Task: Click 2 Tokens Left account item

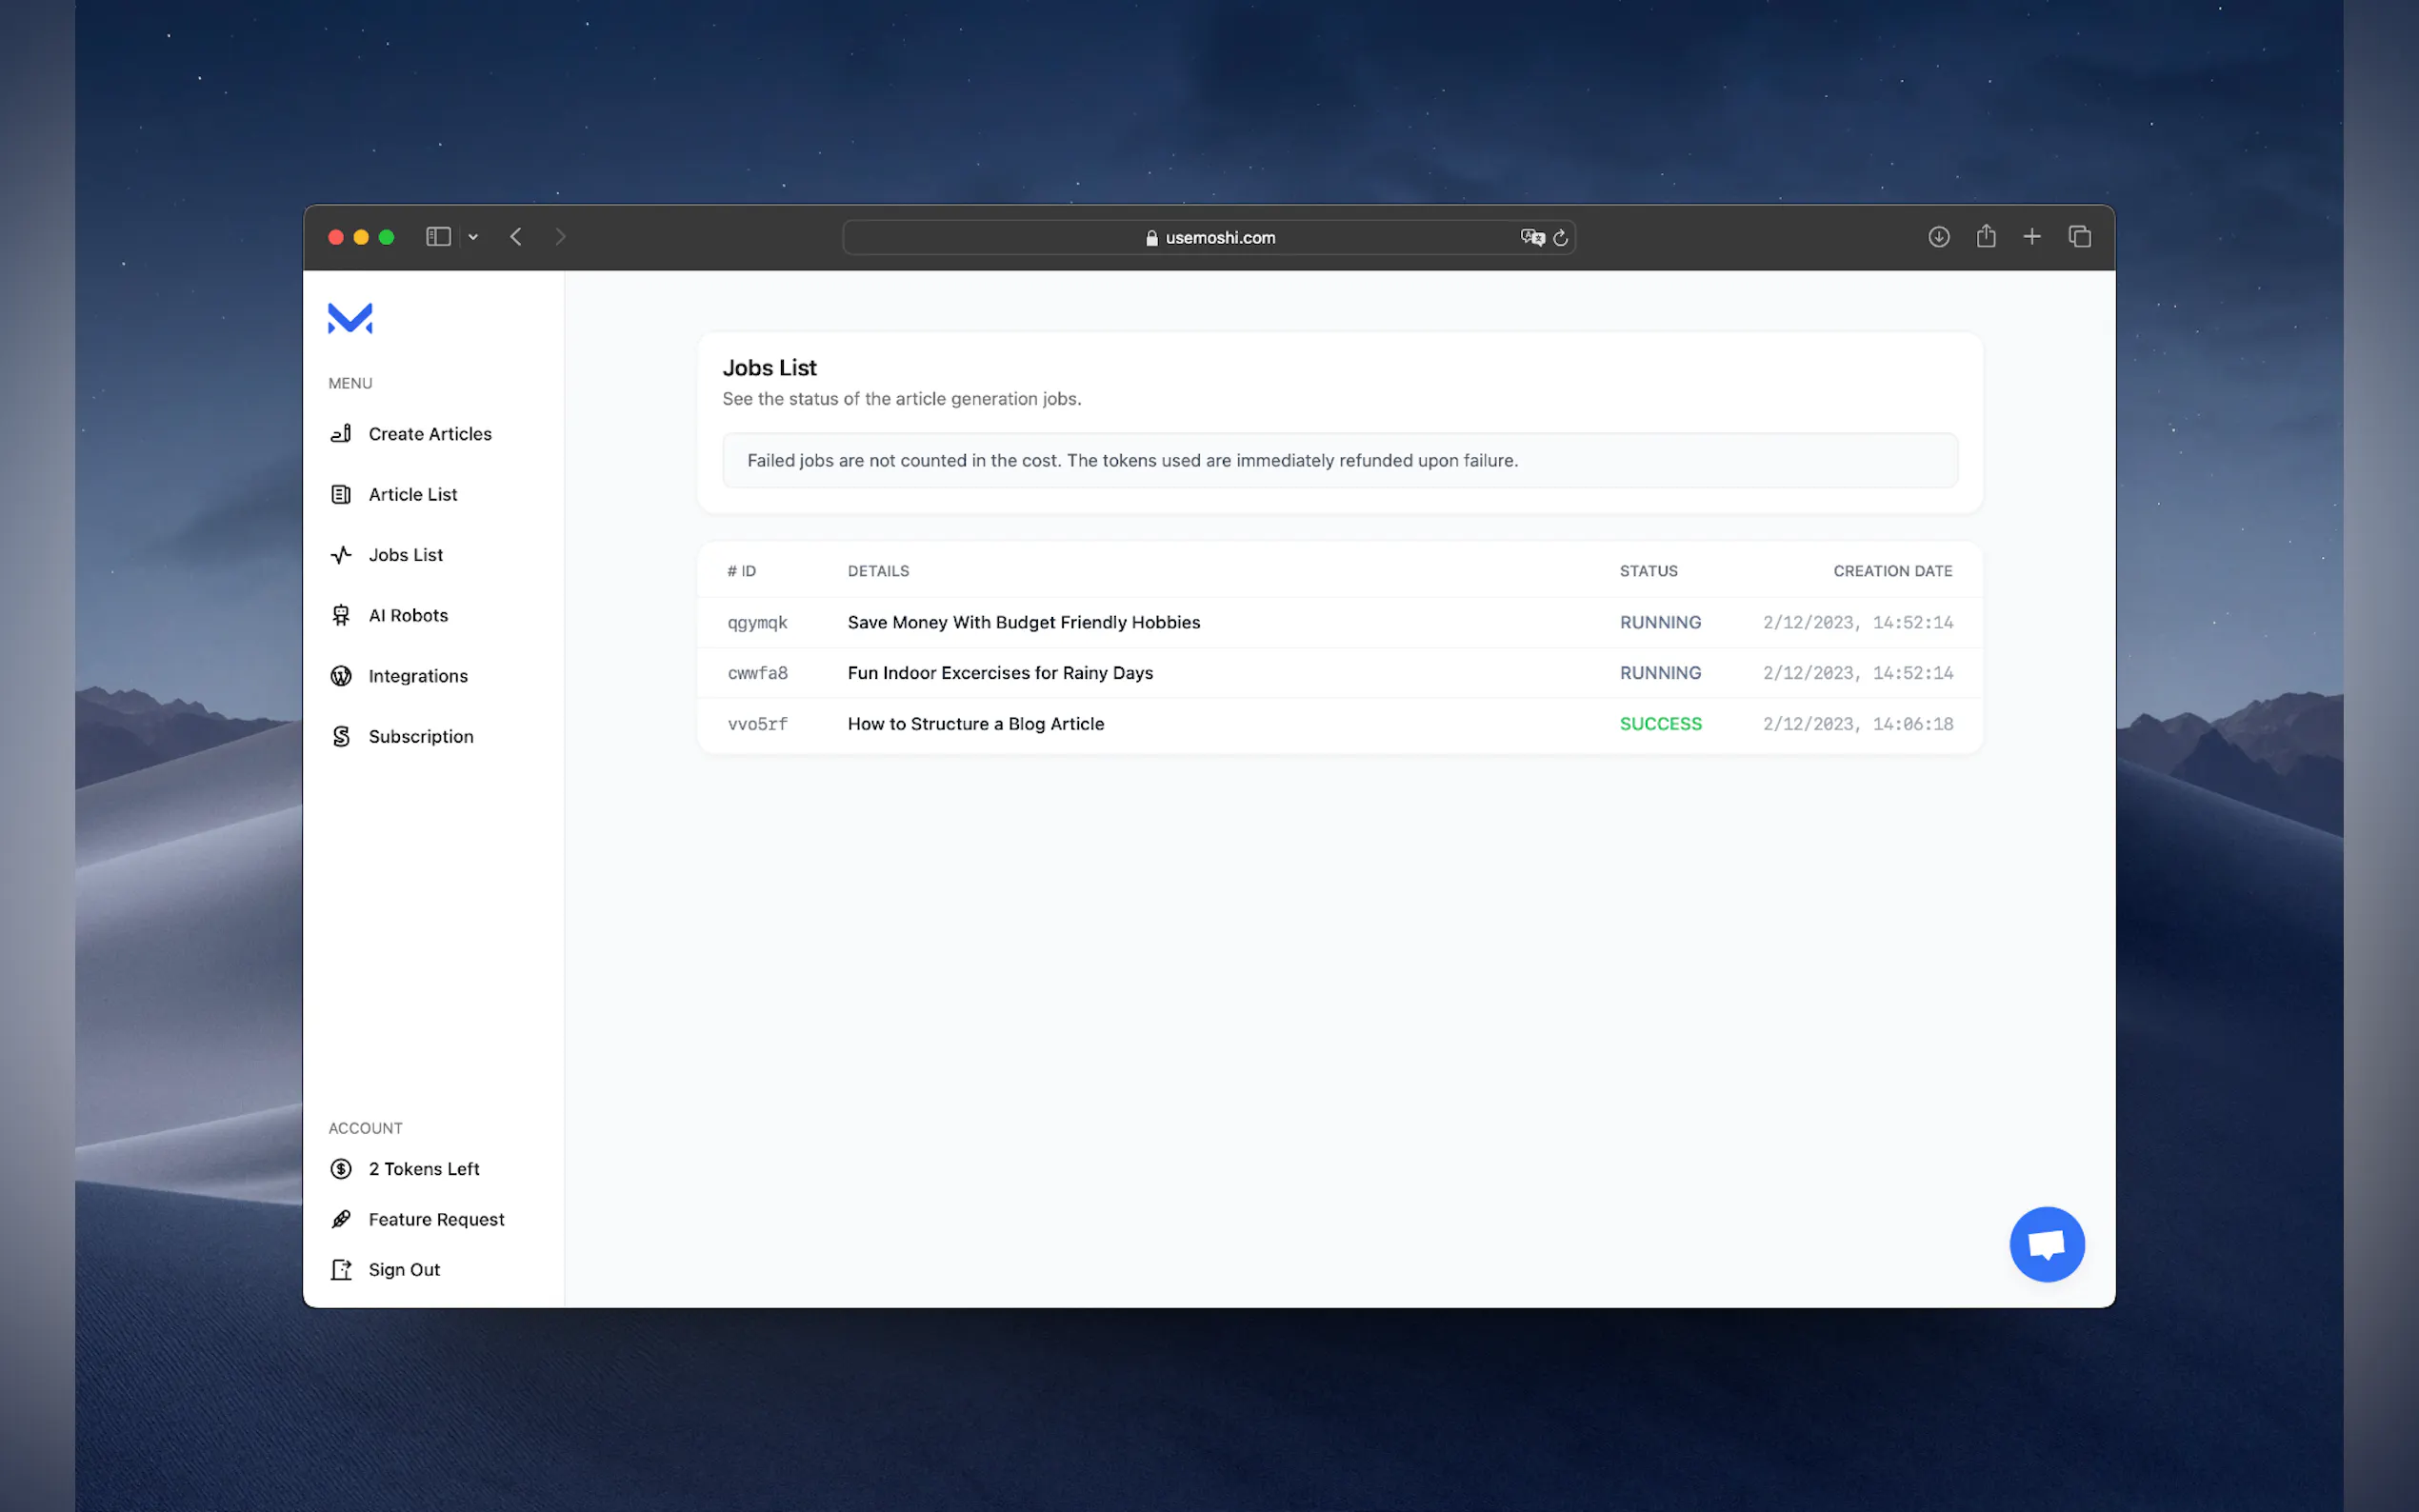Action: tap(423, 1169)
